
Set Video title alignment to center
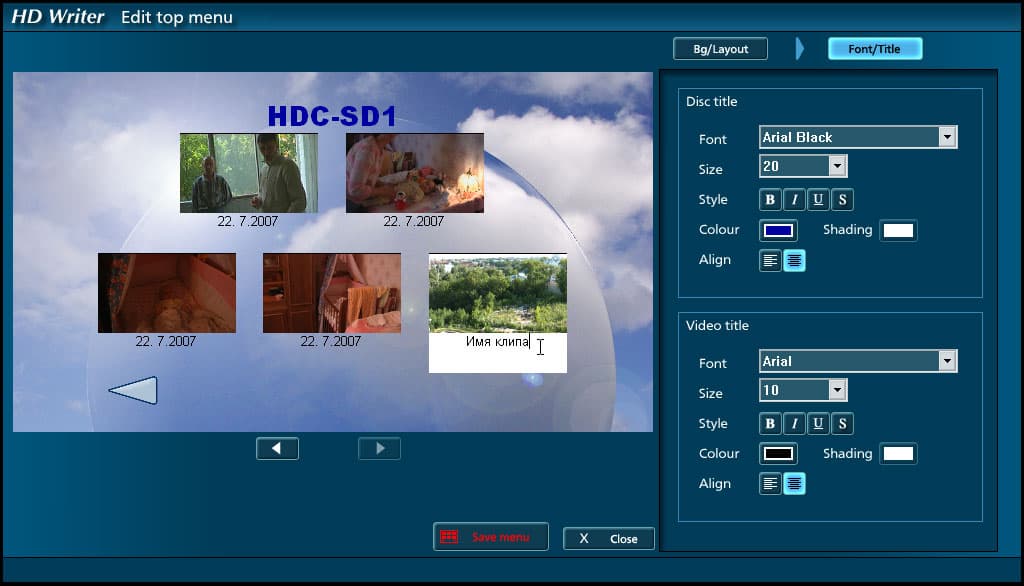point(794,484)
